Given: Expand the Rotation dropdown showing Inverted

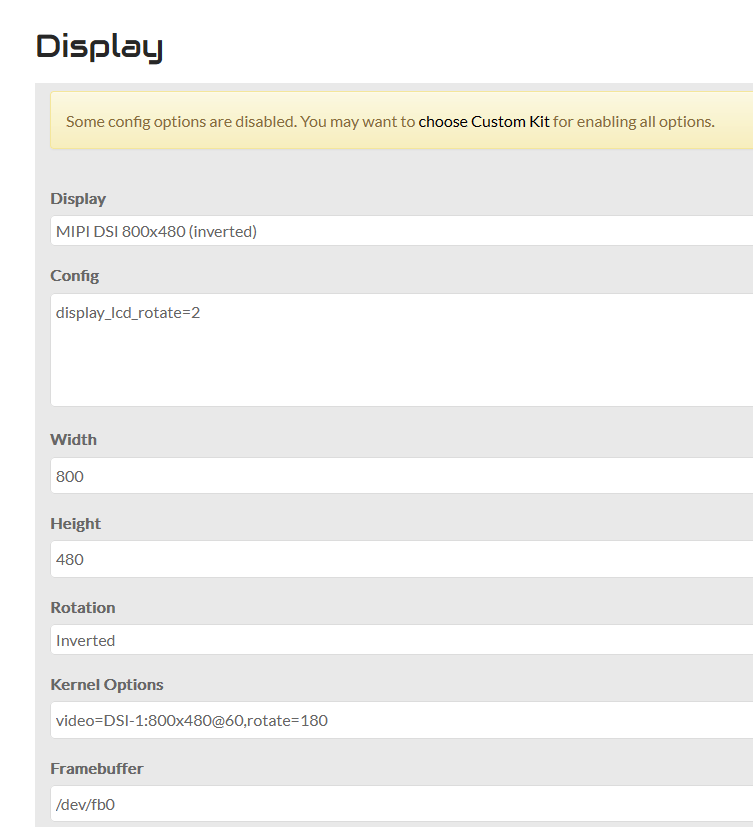Looking at the screenshot, I should coord(400,640).
